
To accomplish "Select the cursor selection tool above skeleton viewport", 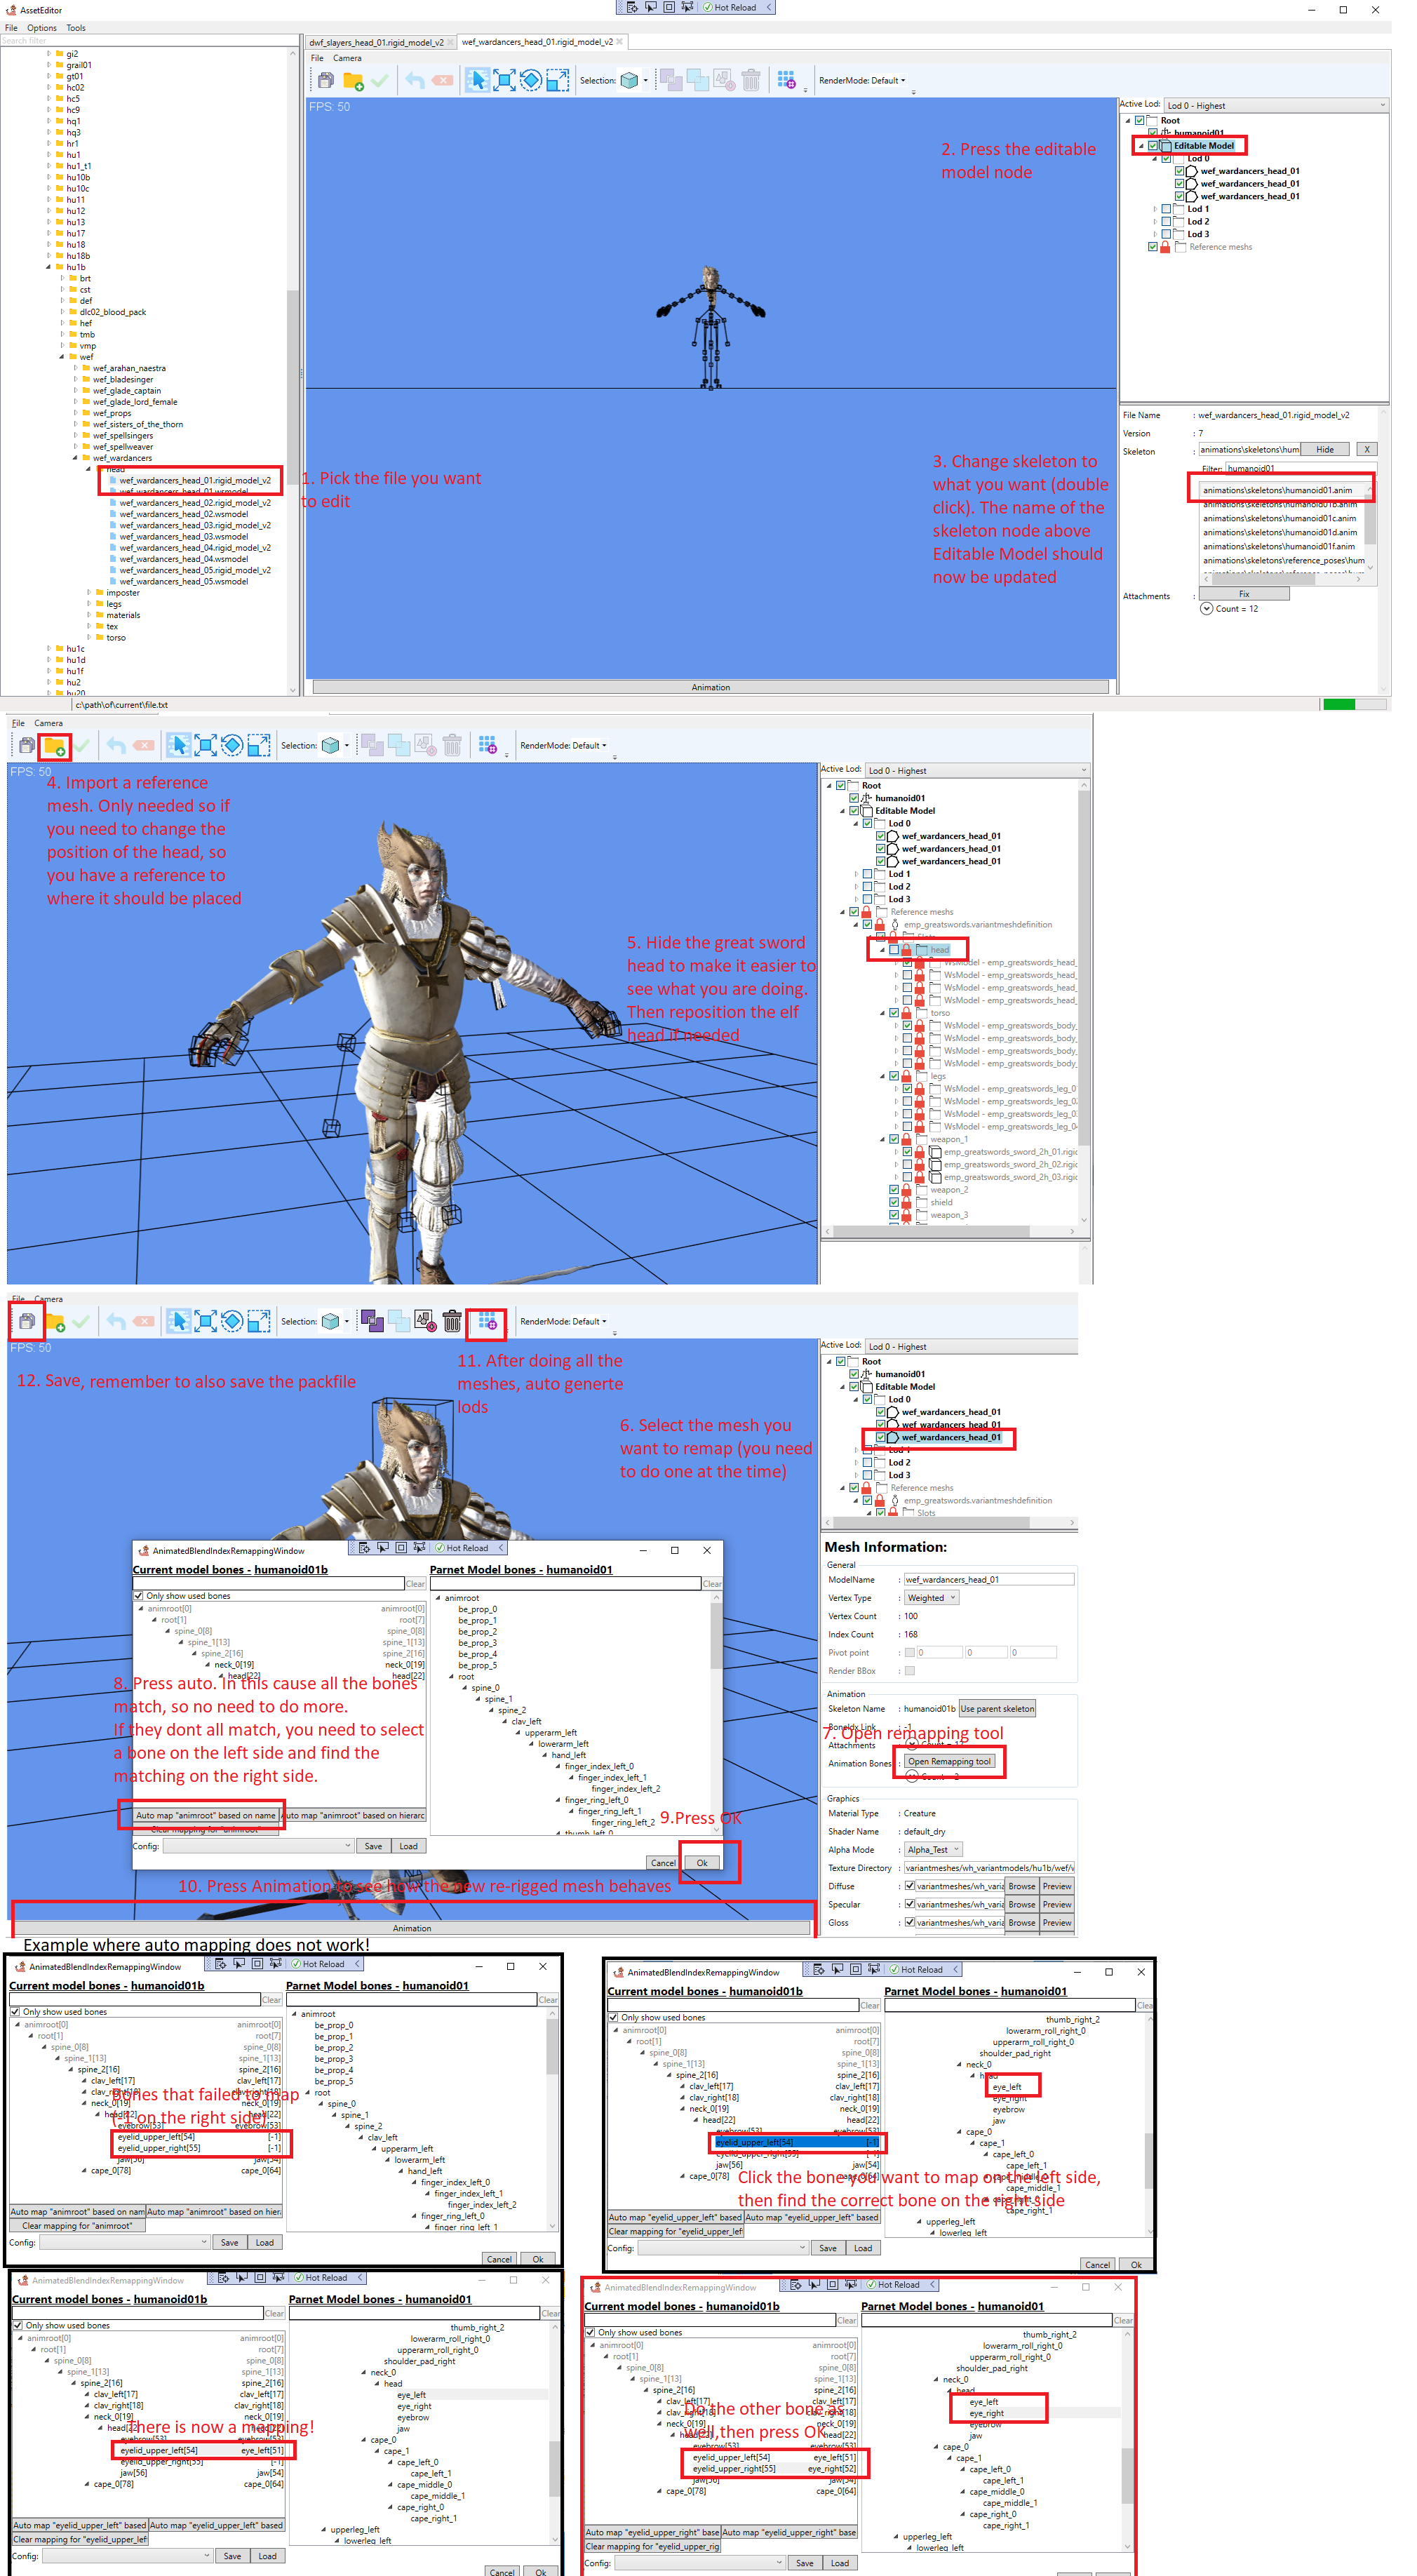I will coord(477,80).
